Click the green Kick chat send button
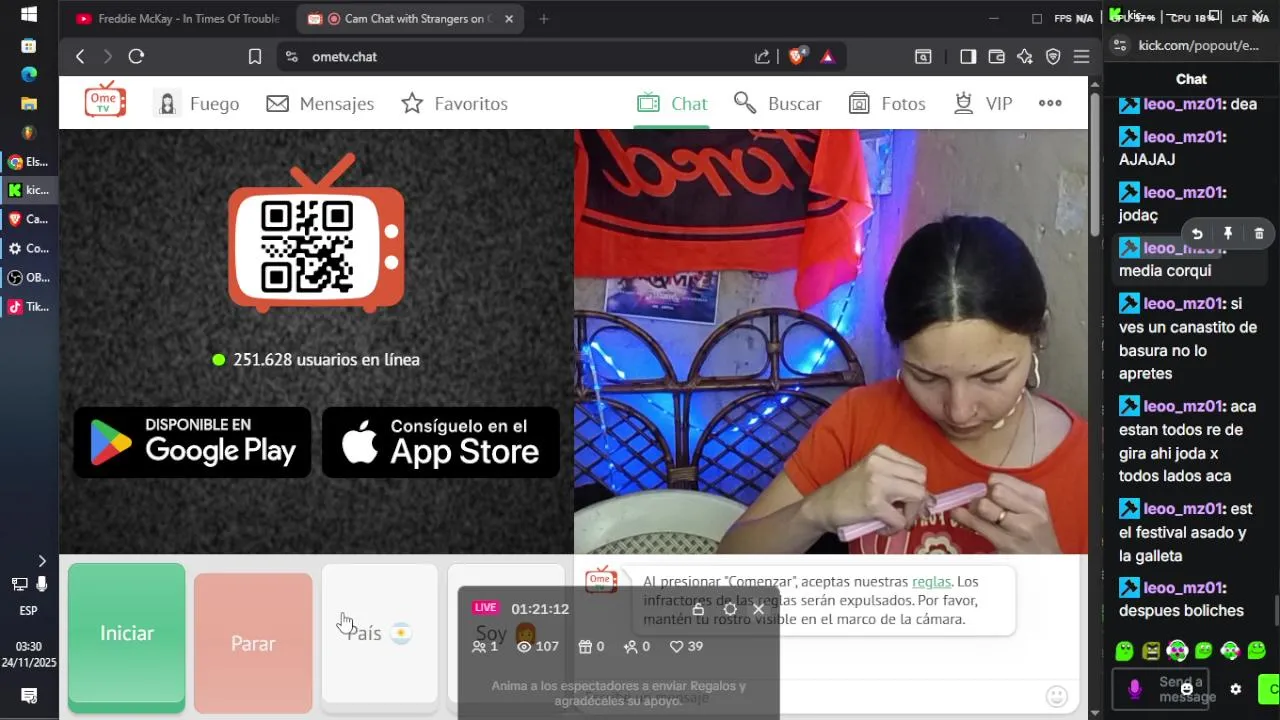This screenshot has width=1280, height=720. pyautogui.click(x=1269, y=688)
